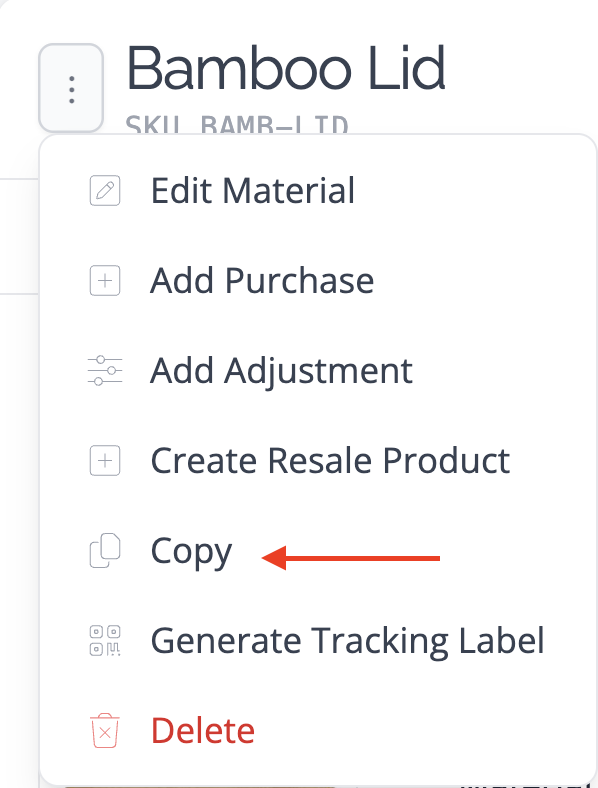Choose the Edit Material menu entry

[253, 190]
